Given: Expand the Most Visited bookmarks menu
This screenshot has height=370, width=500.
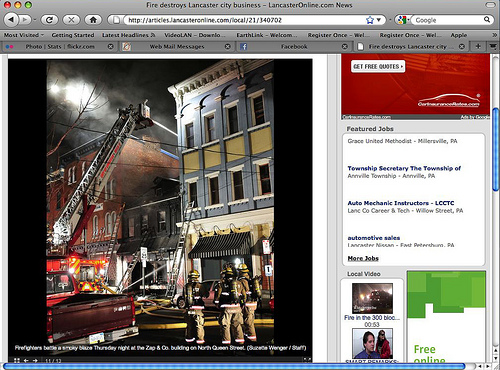Looking at the screenshot, I should click(24, 35).
